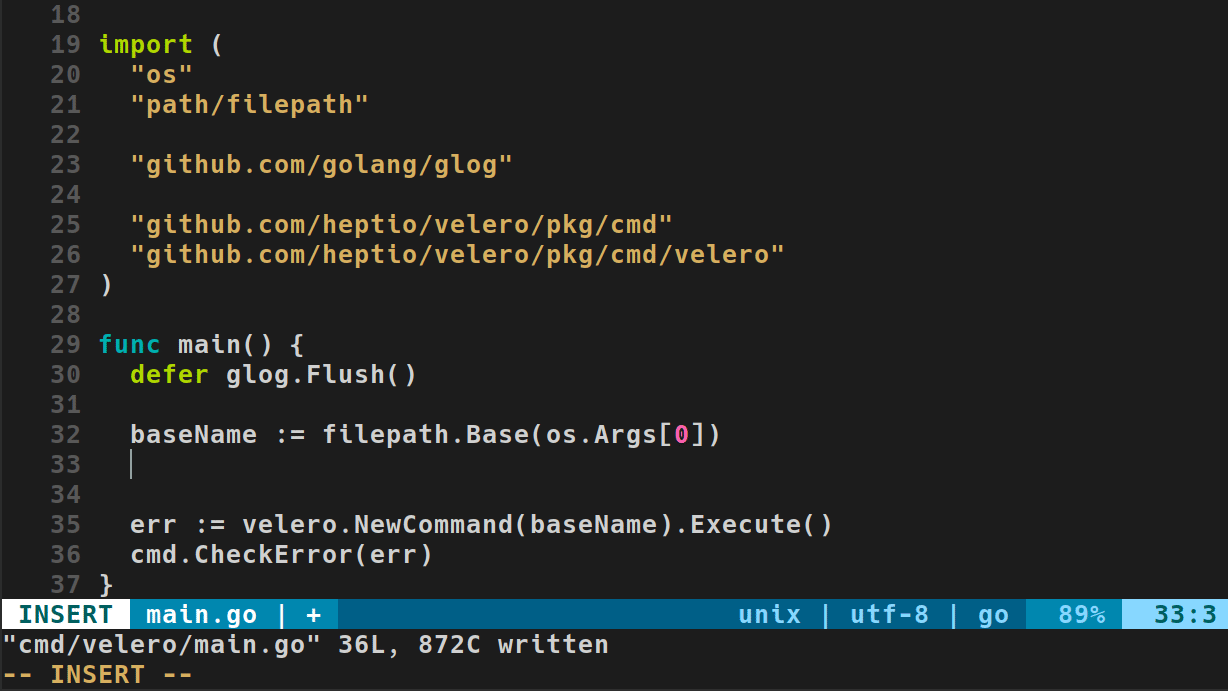
Task: Click the empty line 34
Action: [400, 495]
